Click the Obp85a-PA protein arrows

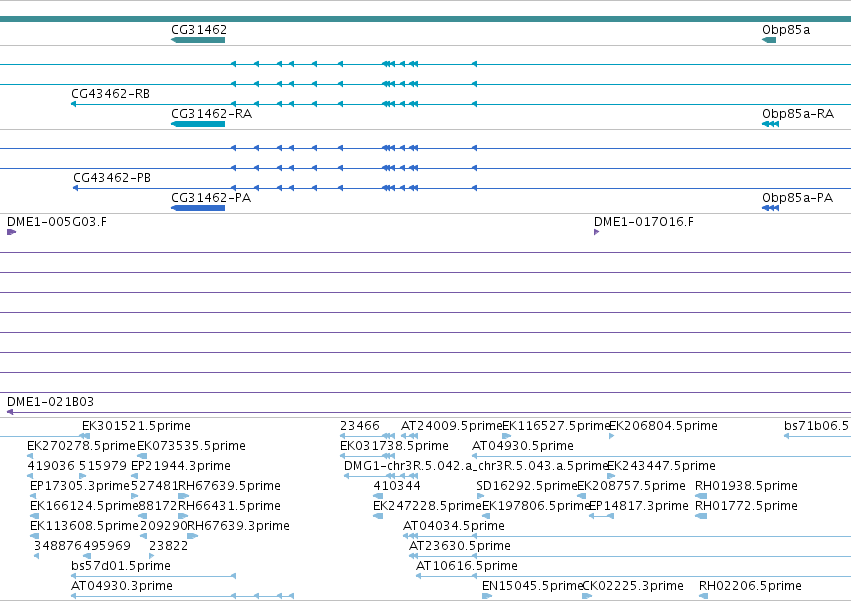pyautogui.click(x=771, y=208)
